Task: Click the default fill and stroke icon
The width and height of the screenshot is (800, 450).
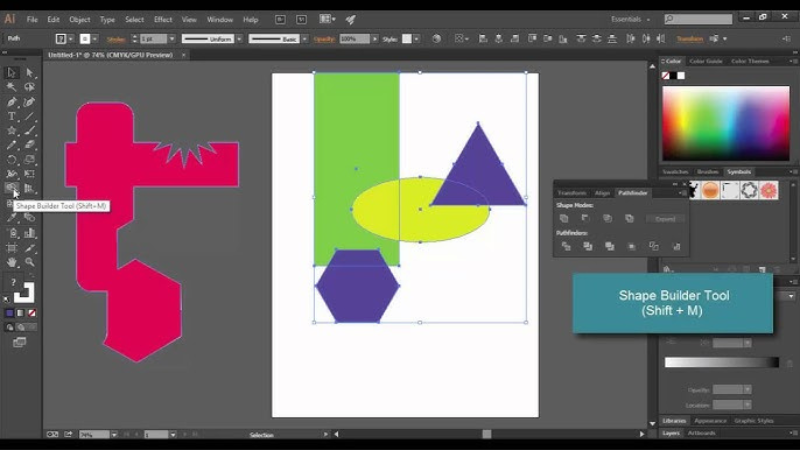Action: tap(6, 299)
